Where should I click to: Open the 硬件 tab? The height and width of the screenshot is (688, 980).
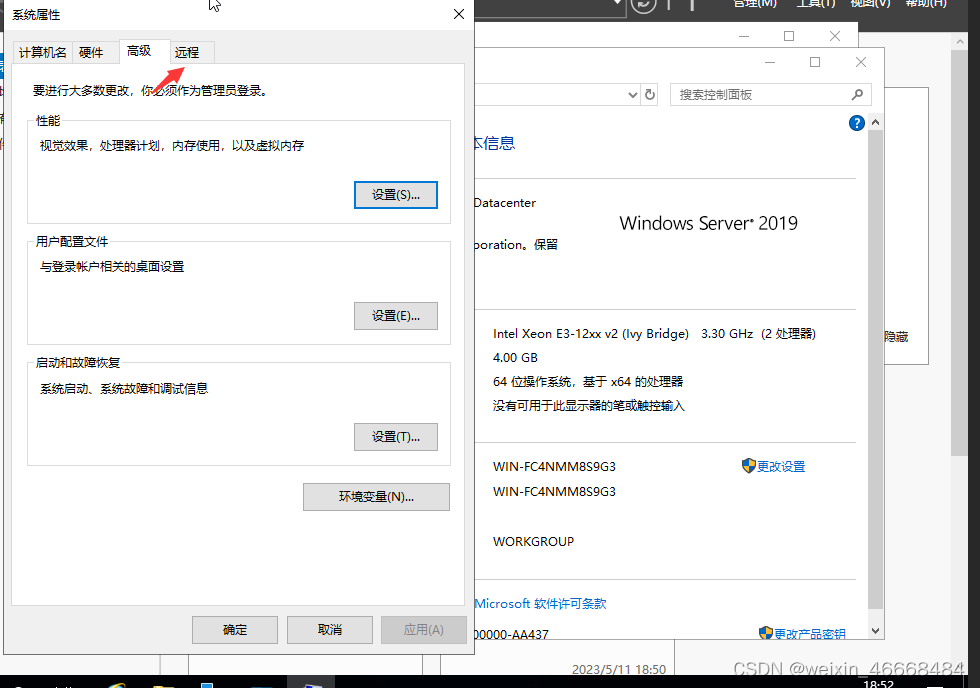(91, 52)
